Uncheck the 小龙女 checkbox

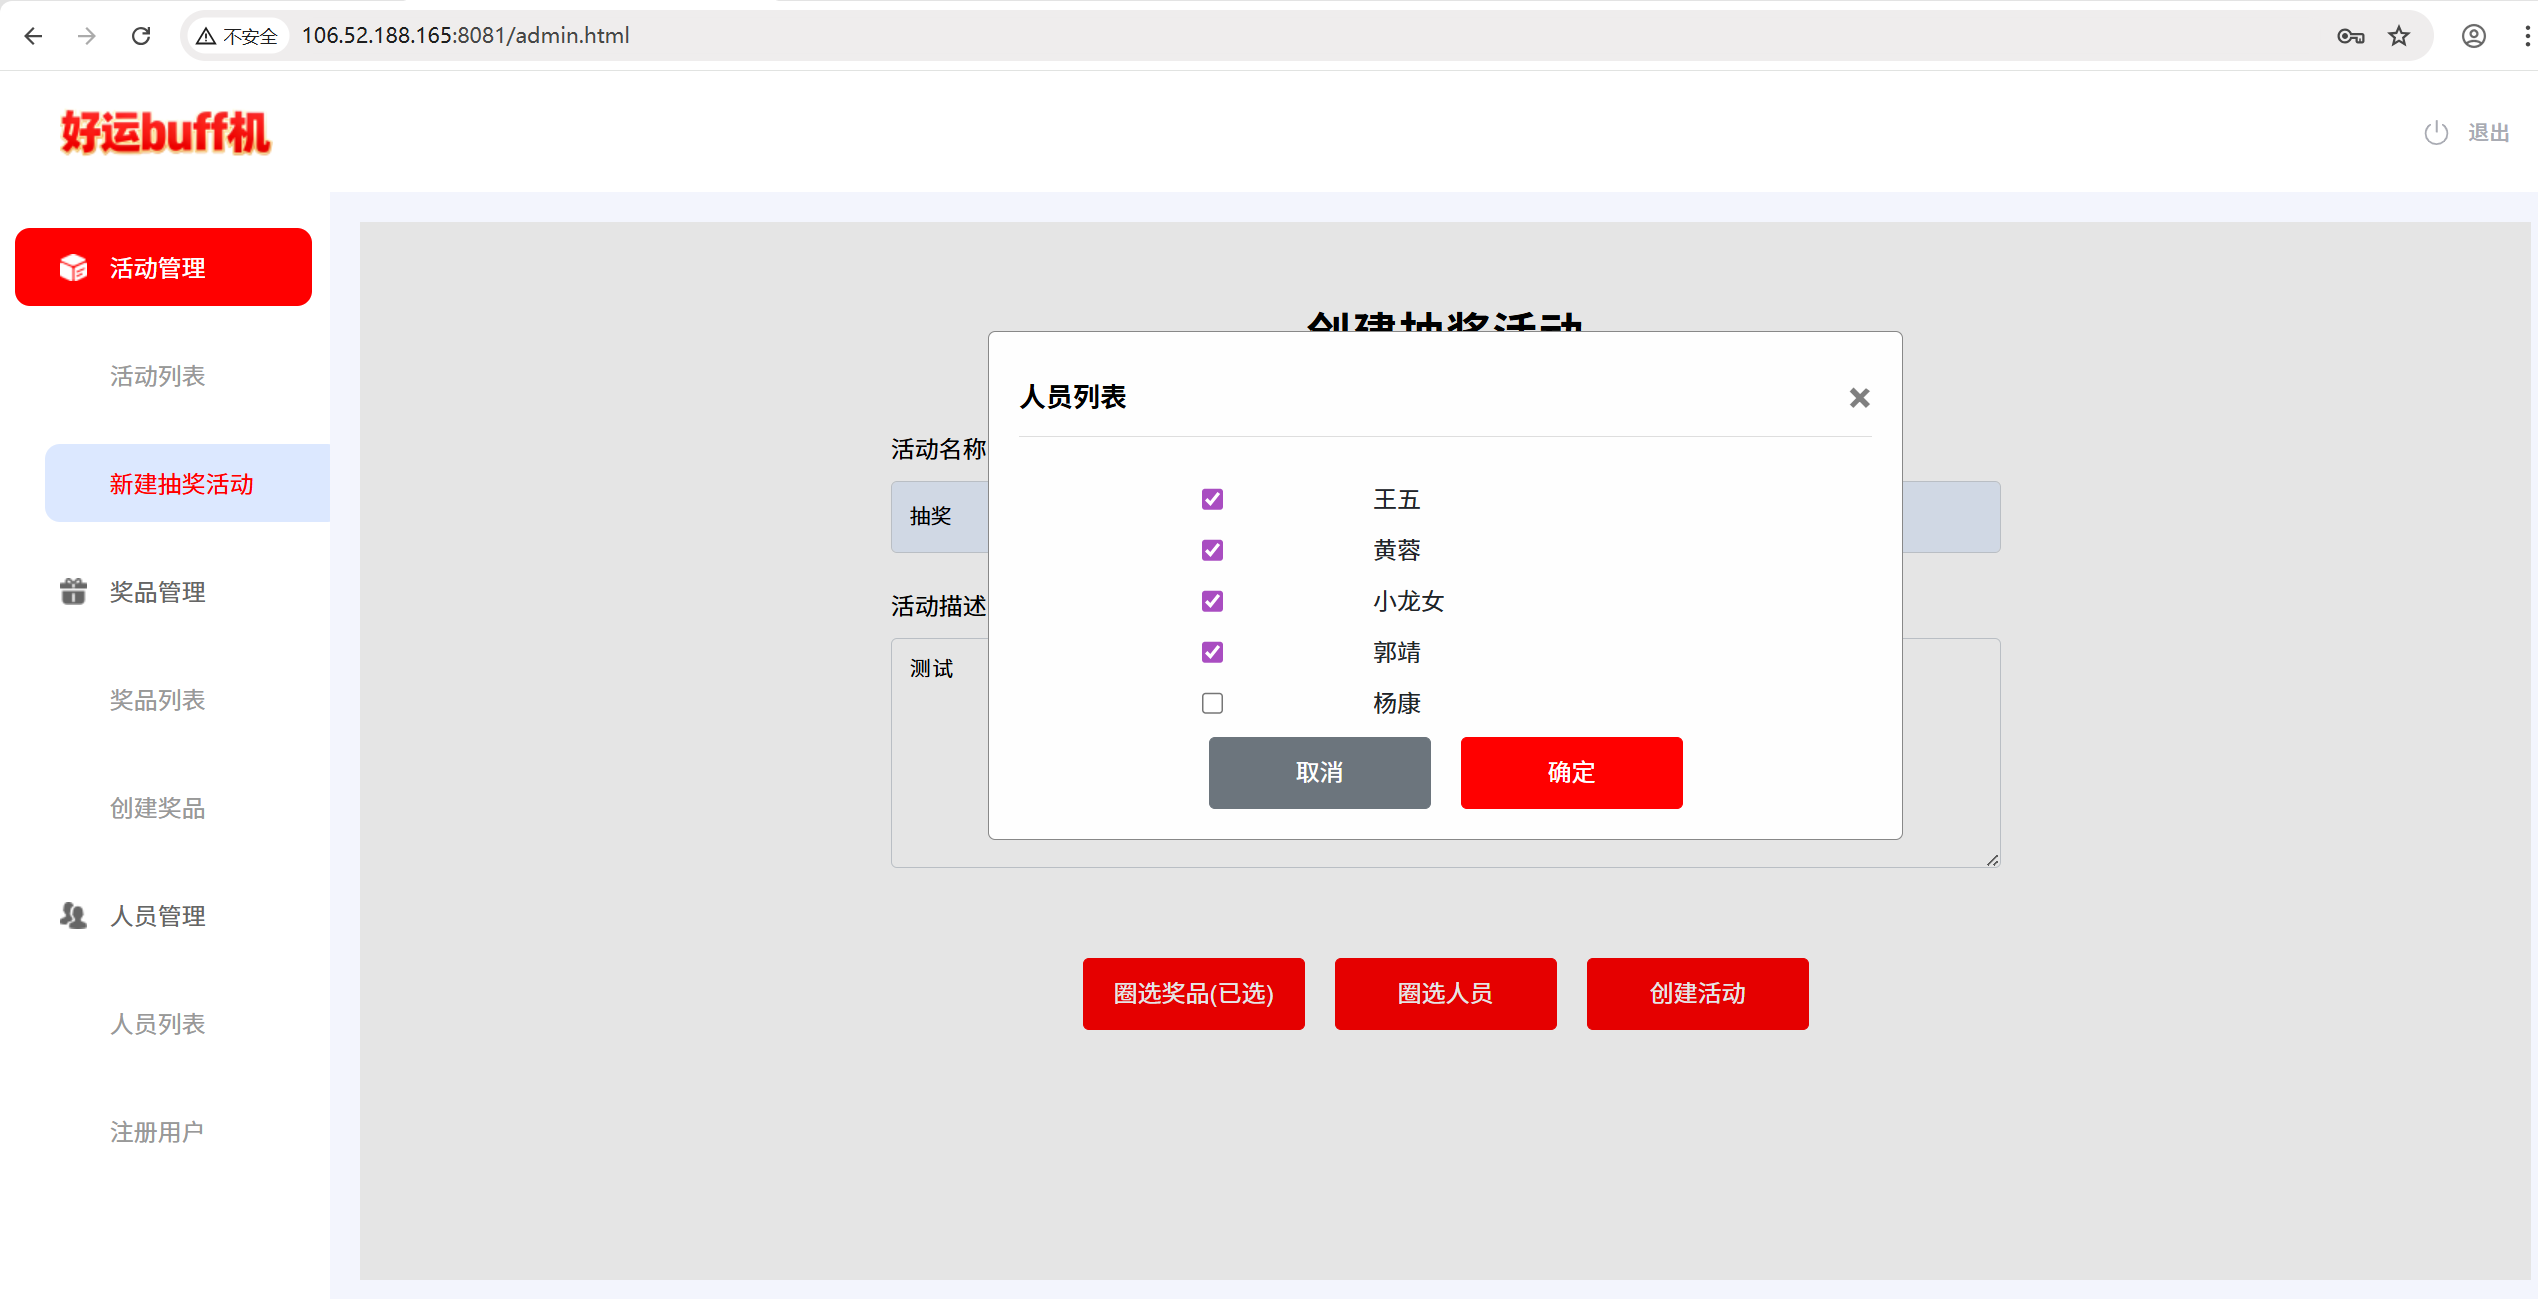tap(1212, 601)
